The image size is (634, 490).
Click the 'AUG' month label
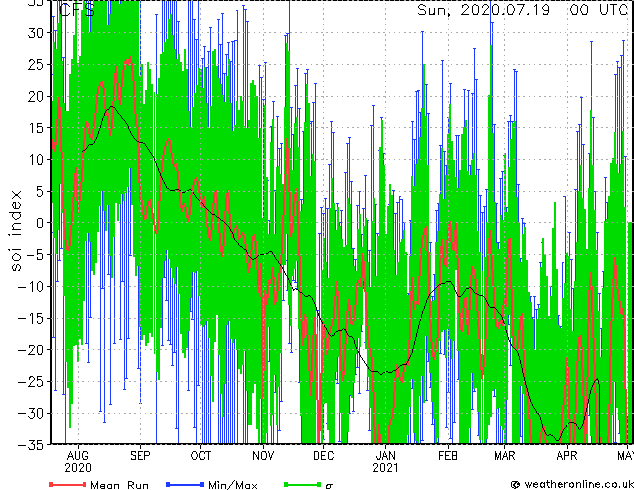coord(78,456)
